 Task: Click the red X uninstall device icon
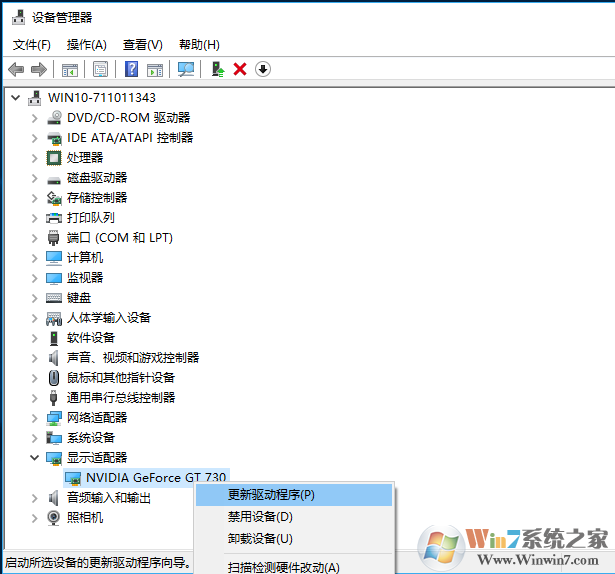tap(240, 69)
